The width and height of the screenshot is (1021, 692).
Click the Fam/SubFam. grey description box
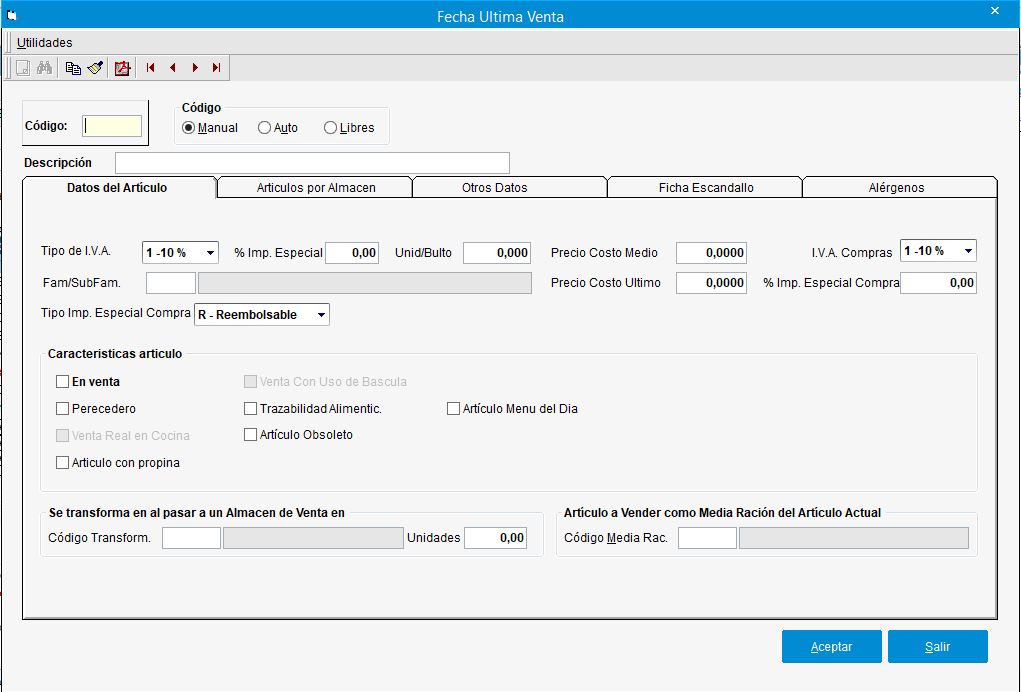click(365, 283)
